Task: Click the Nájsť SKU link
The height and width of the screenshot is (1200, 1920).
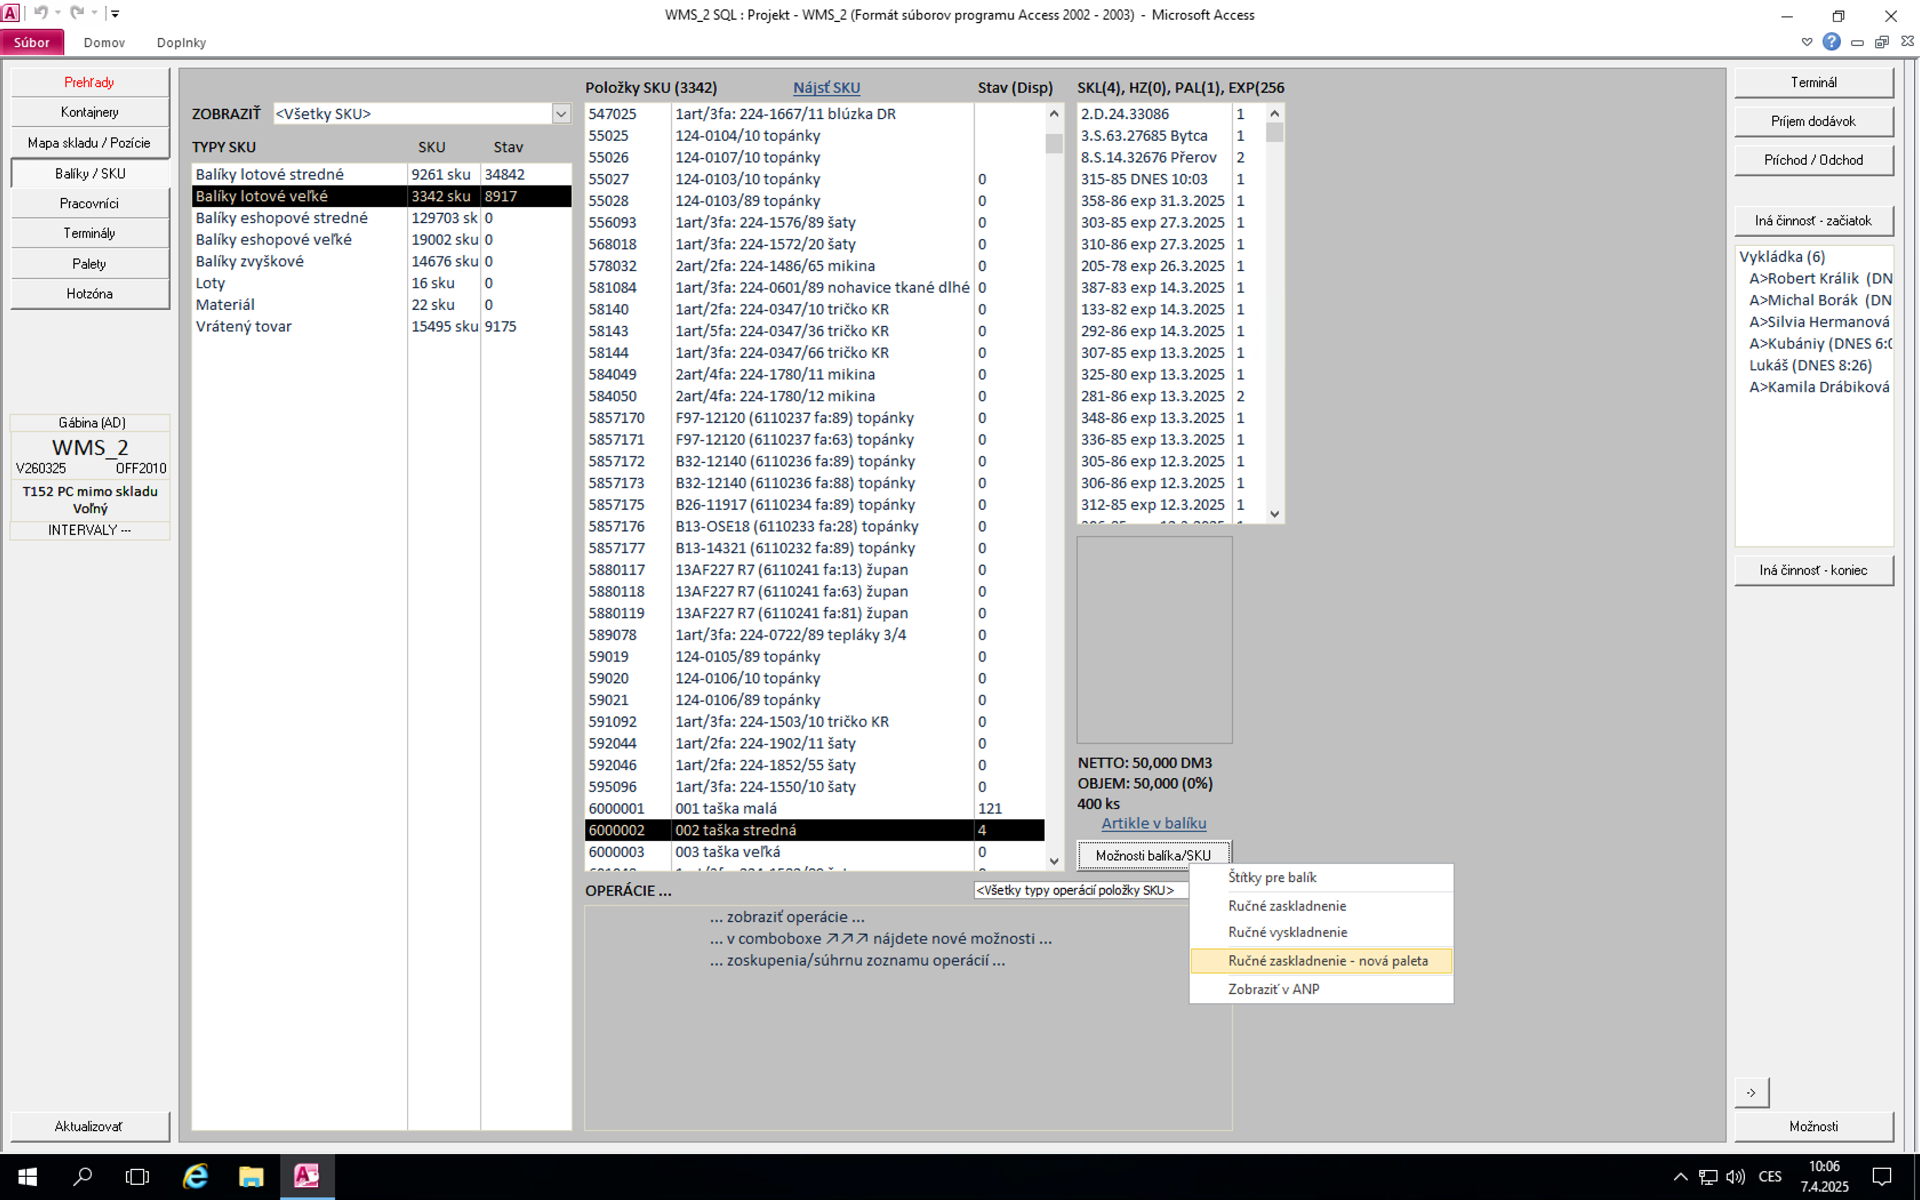Action: (x=826, y=88)
